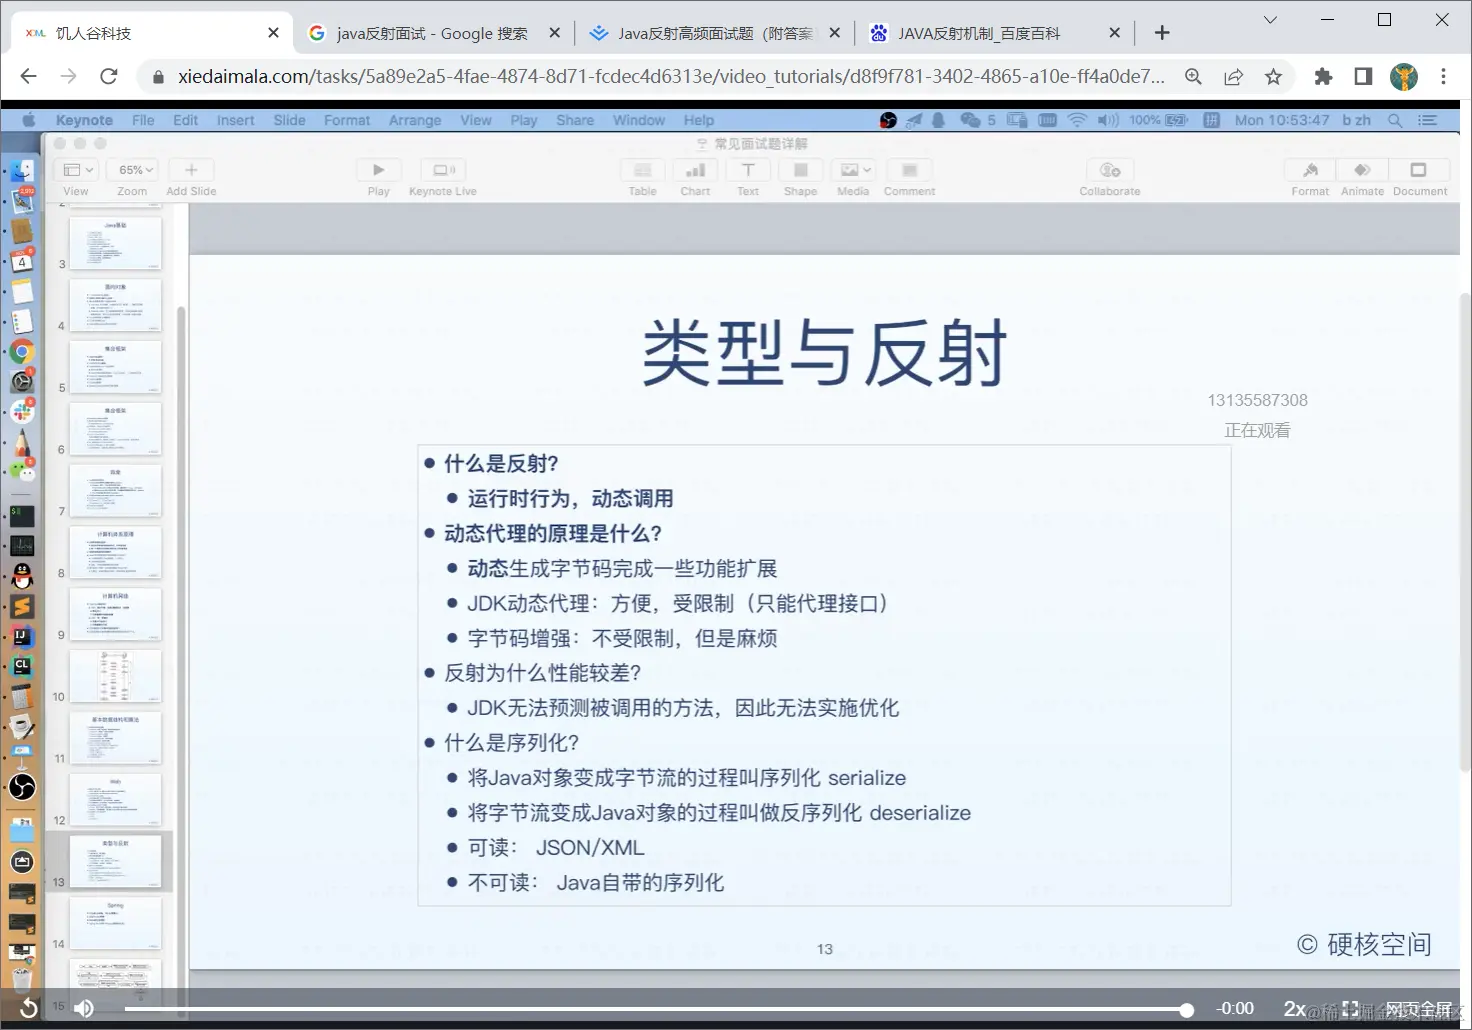The height and width of the screenshot is (1030, 1472).
Task: Open the Keynote Arrange menu
Action: [x=415, y=120]
